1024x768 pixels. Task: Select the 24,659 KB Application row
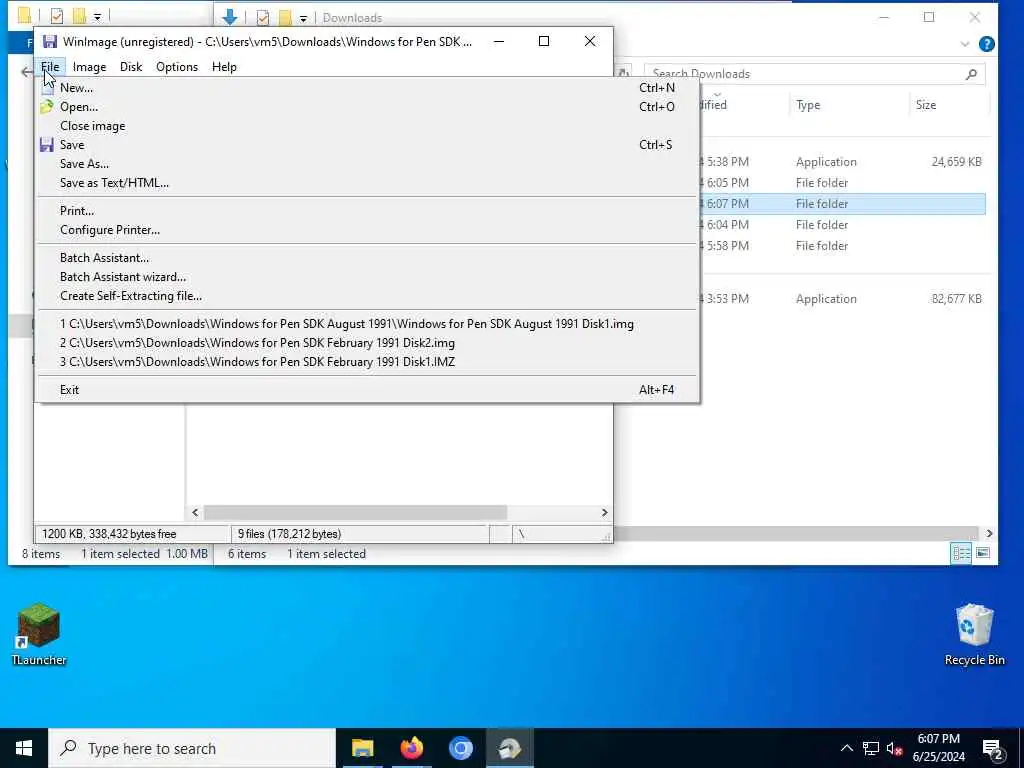(841, 161)
